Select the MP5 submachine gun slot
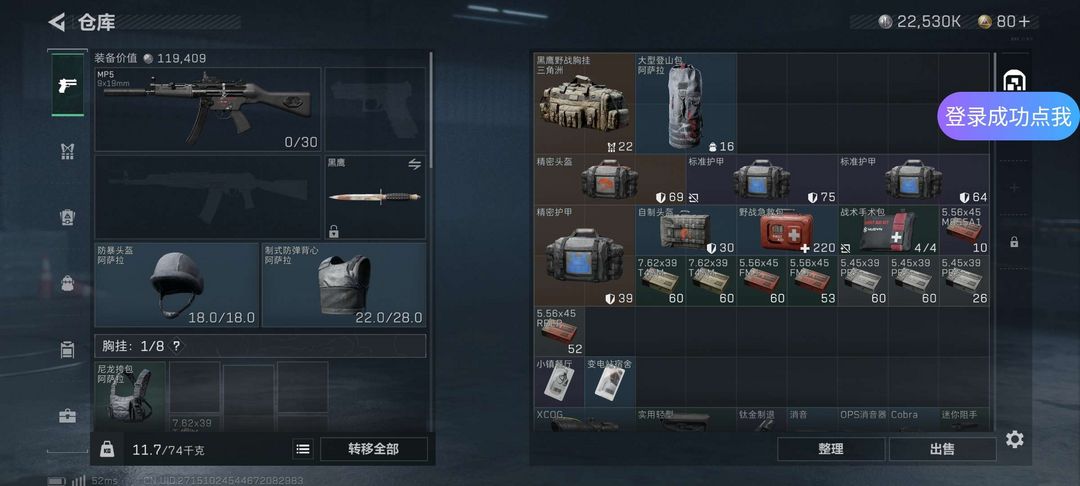This screenshot has width=1080, height=486. click(x=207, y=109)
